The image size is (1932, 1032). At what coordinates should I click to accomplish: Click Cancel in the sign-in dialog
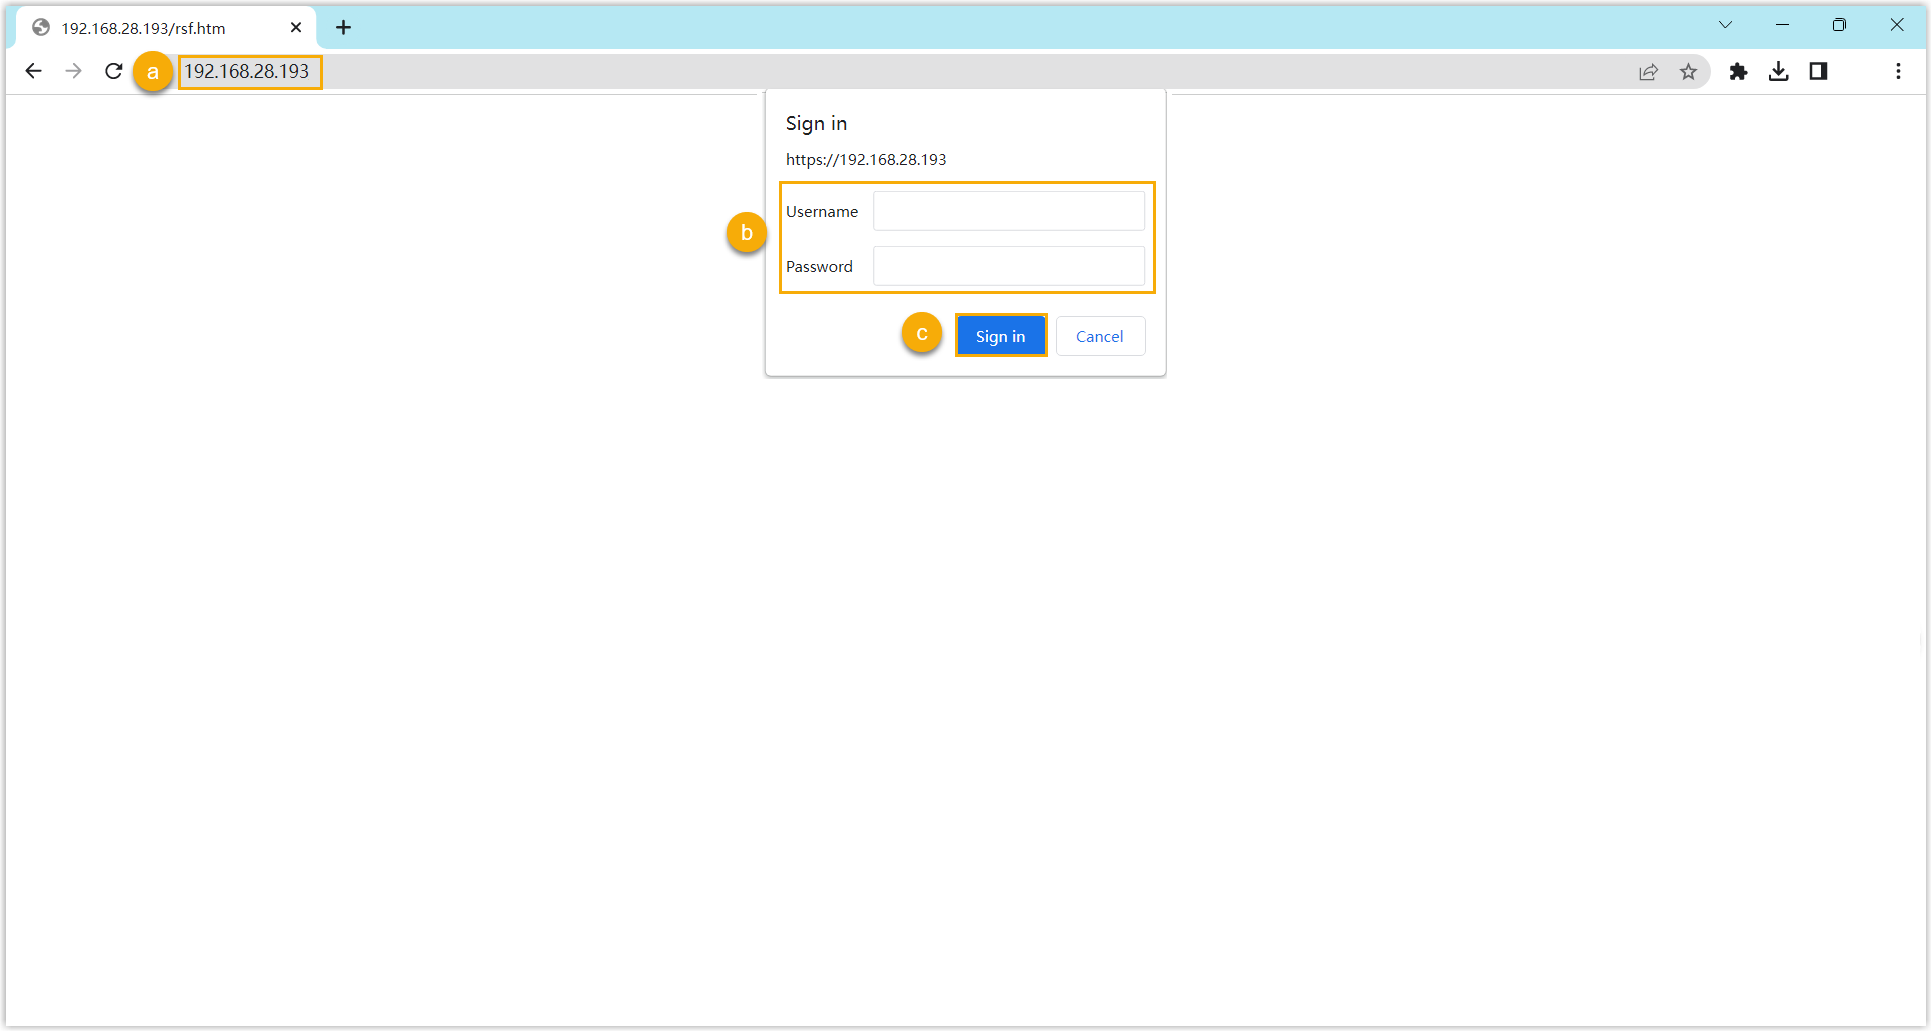pyautogui.click(x=1099, y=336)
